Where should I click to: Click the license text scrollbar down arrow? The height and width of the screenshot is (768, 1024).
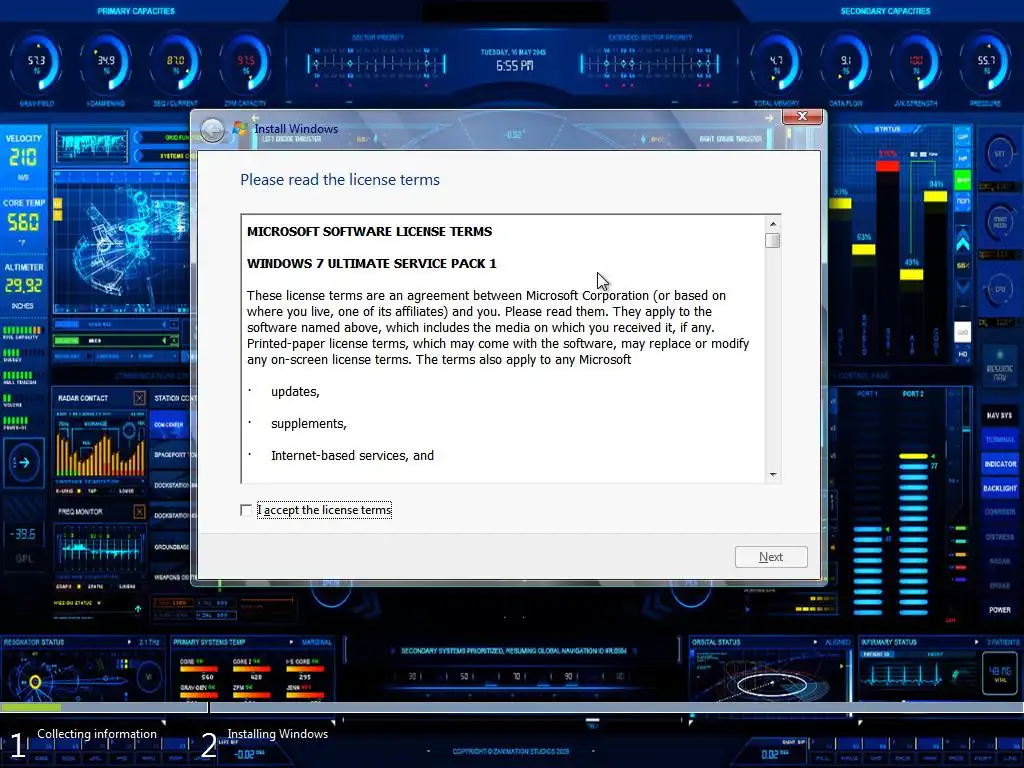pos(773,475)
